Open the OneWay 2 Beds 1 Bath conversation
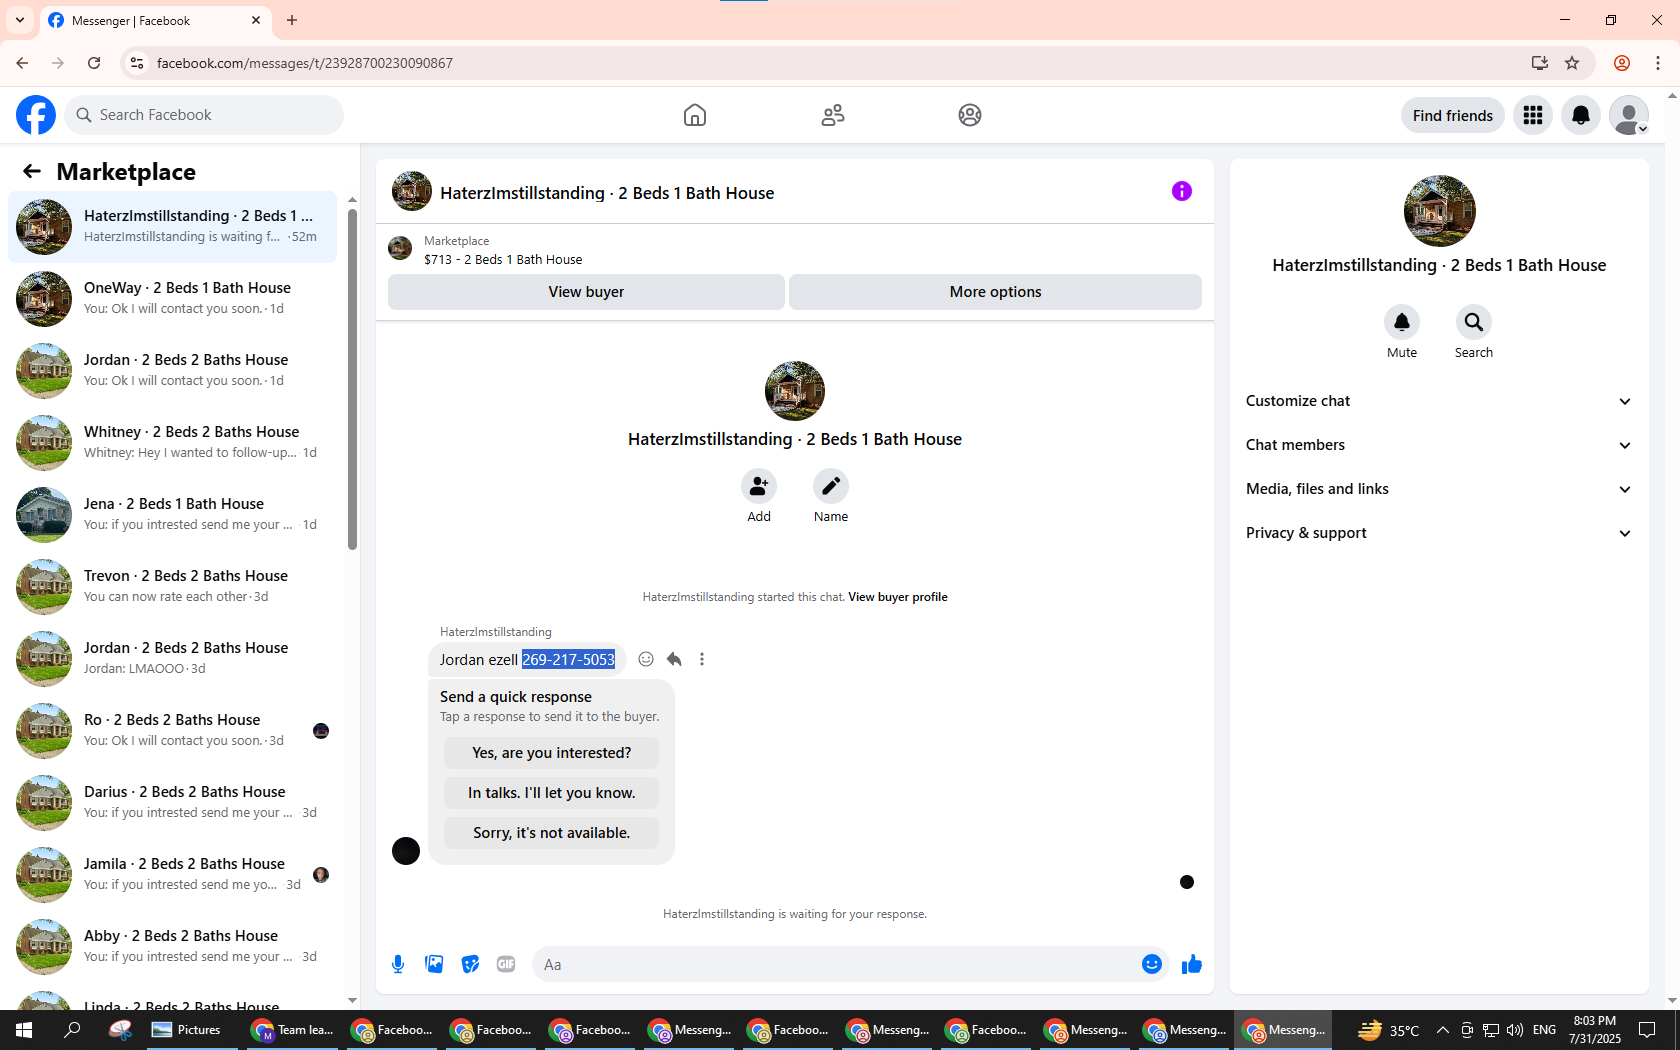Image resolution: width=1680 pixels, height=1050 pixels. 173,299
